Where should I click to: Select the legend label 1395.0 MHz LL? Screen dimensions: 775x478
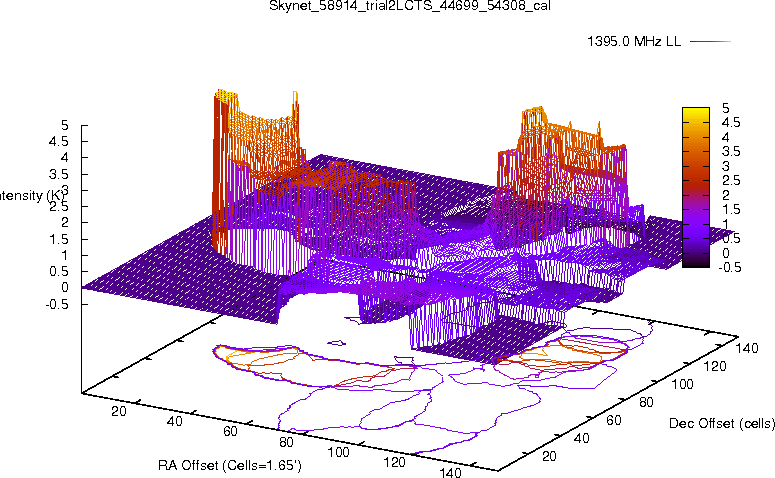pos(634,41)
